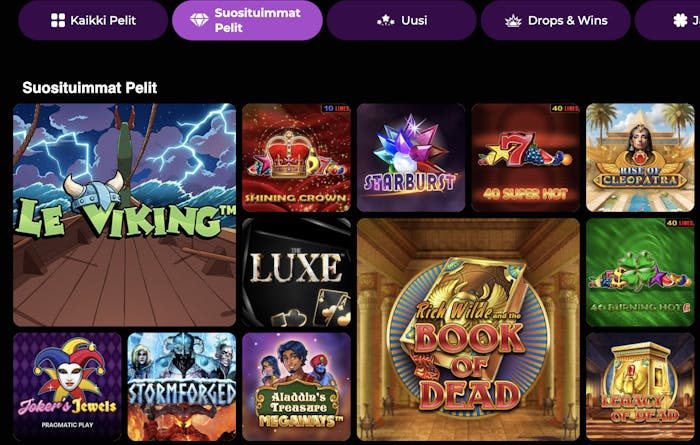The height and width of the screenshot is (445, 700).
Task: Open the Shining Crown slot thumbnail
Action: (x=296, y=158)
